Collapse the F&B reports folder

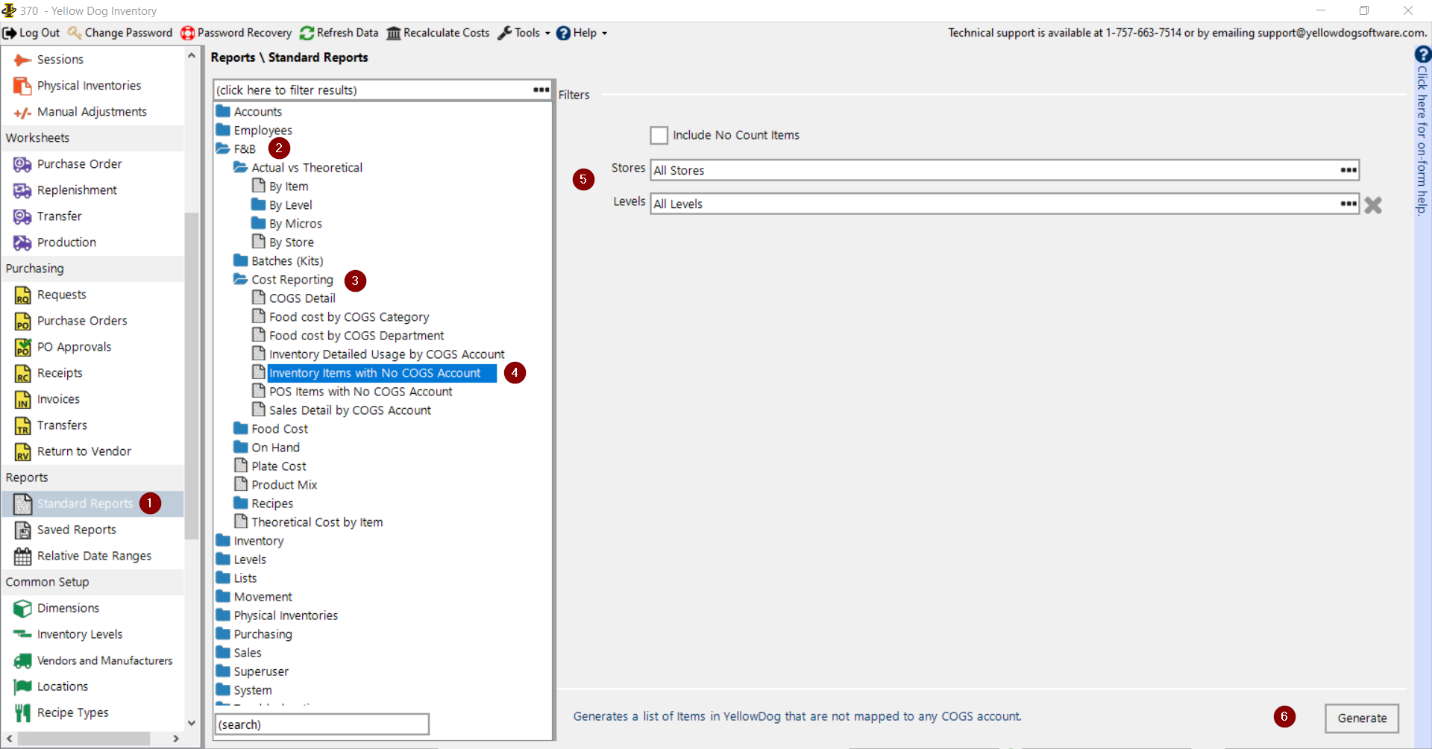click(x=223, y=149)
